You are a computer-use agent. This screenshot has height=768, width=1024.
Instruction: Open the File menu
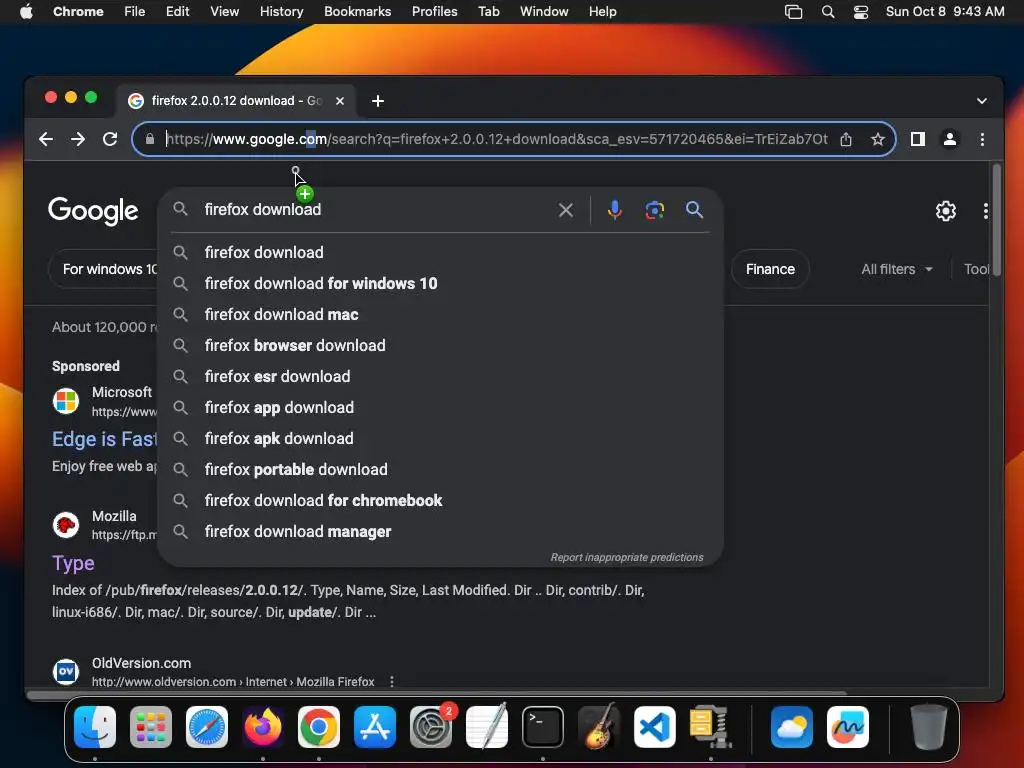135,11
